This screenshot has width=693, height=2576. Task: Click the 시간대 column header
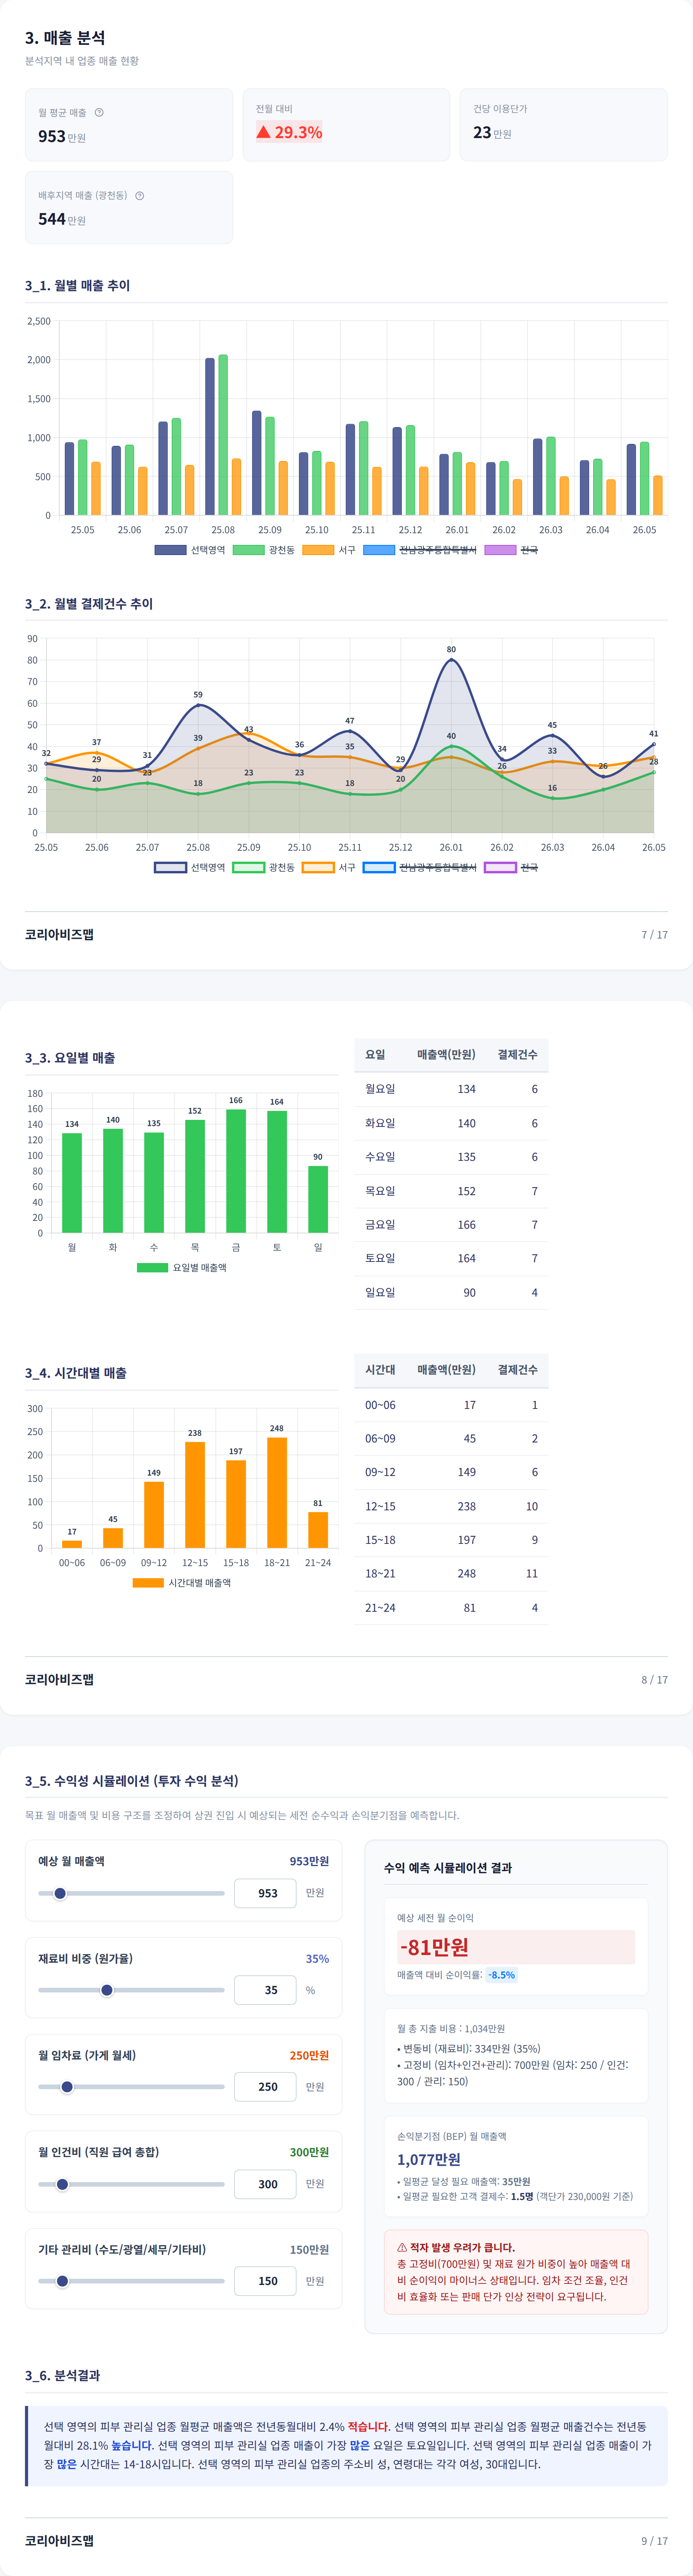(x=380, y=1369)
